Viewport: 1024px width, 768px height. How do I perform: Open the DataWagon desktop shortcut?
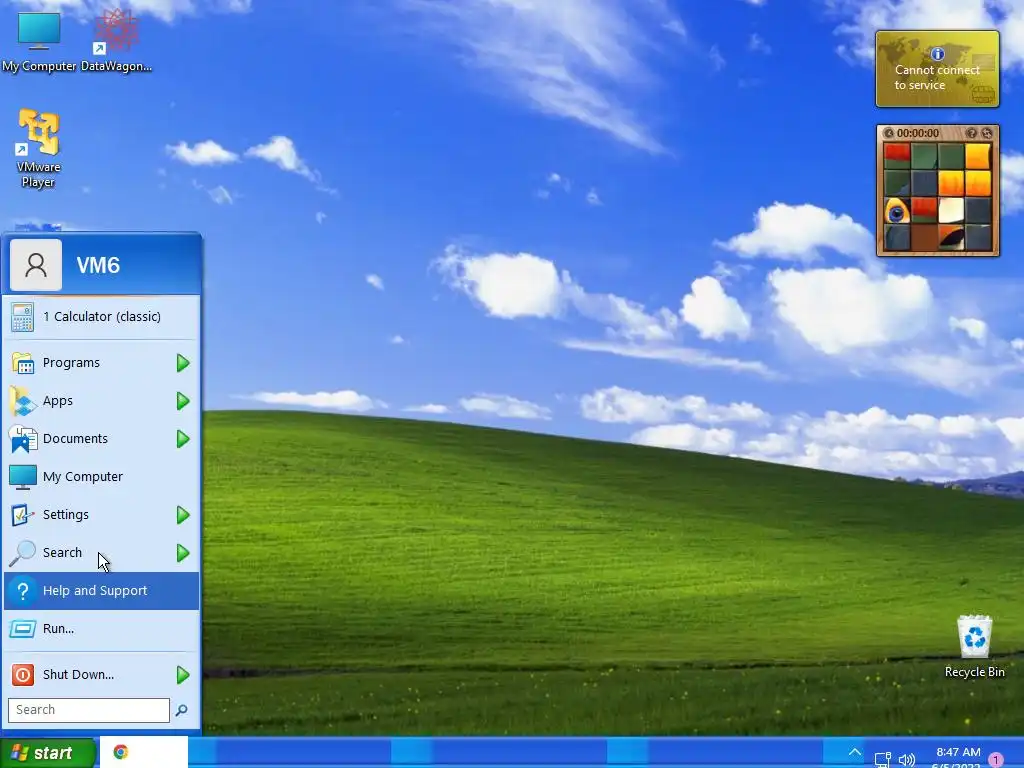(116, 40)
